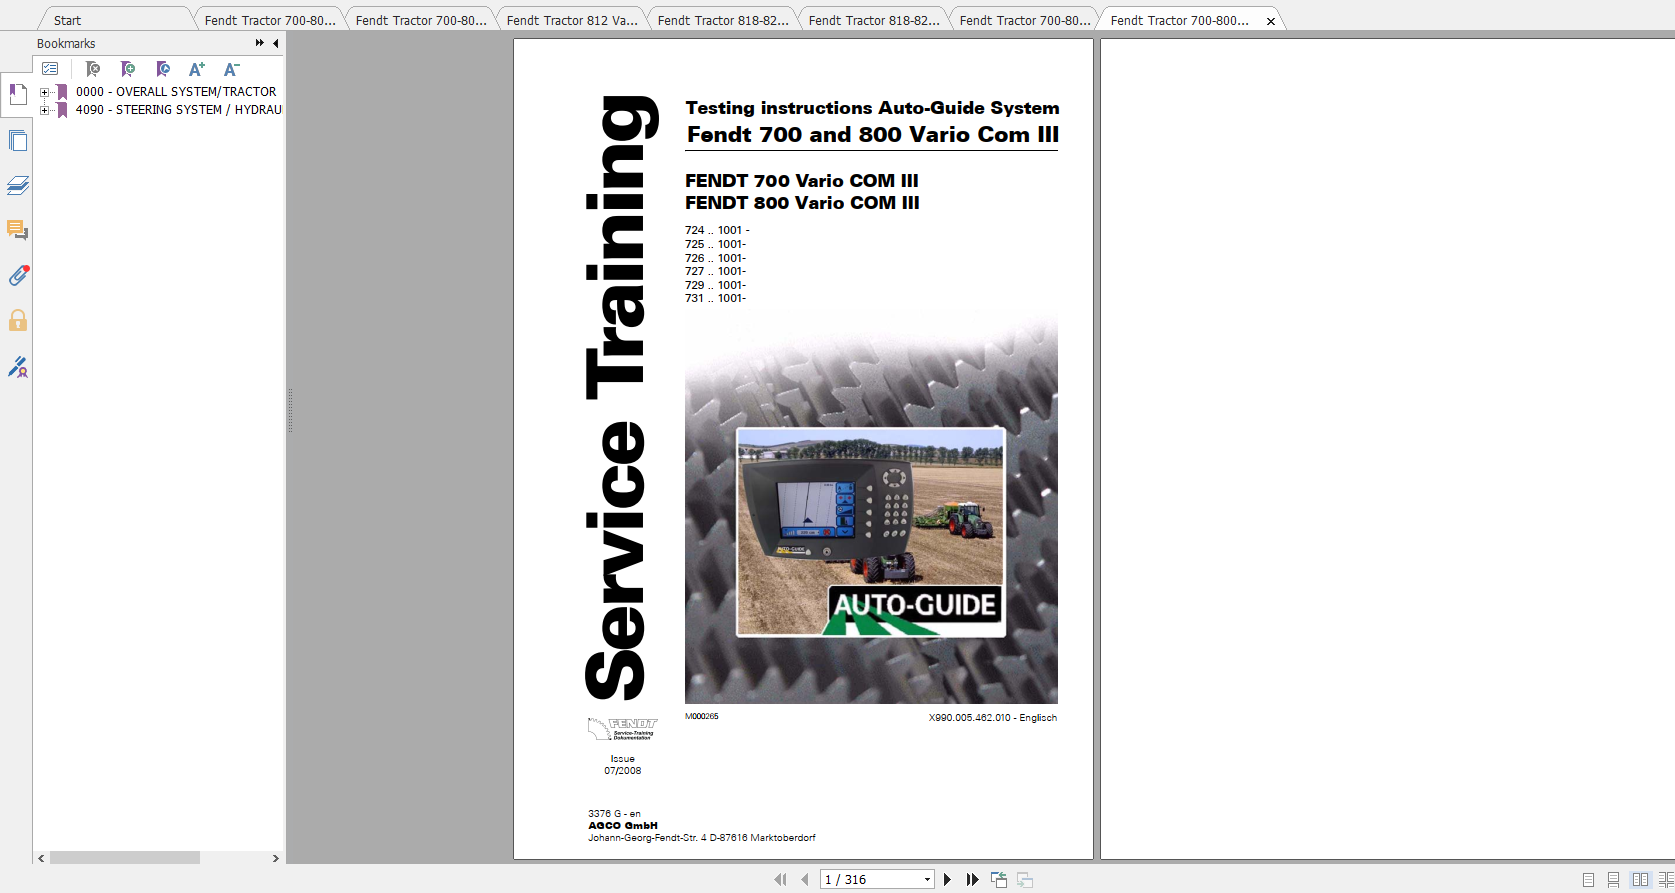Click the 'Testing instructions Auto-Guide System' heading
1675x893 pixels.
(x=872, y=107)
